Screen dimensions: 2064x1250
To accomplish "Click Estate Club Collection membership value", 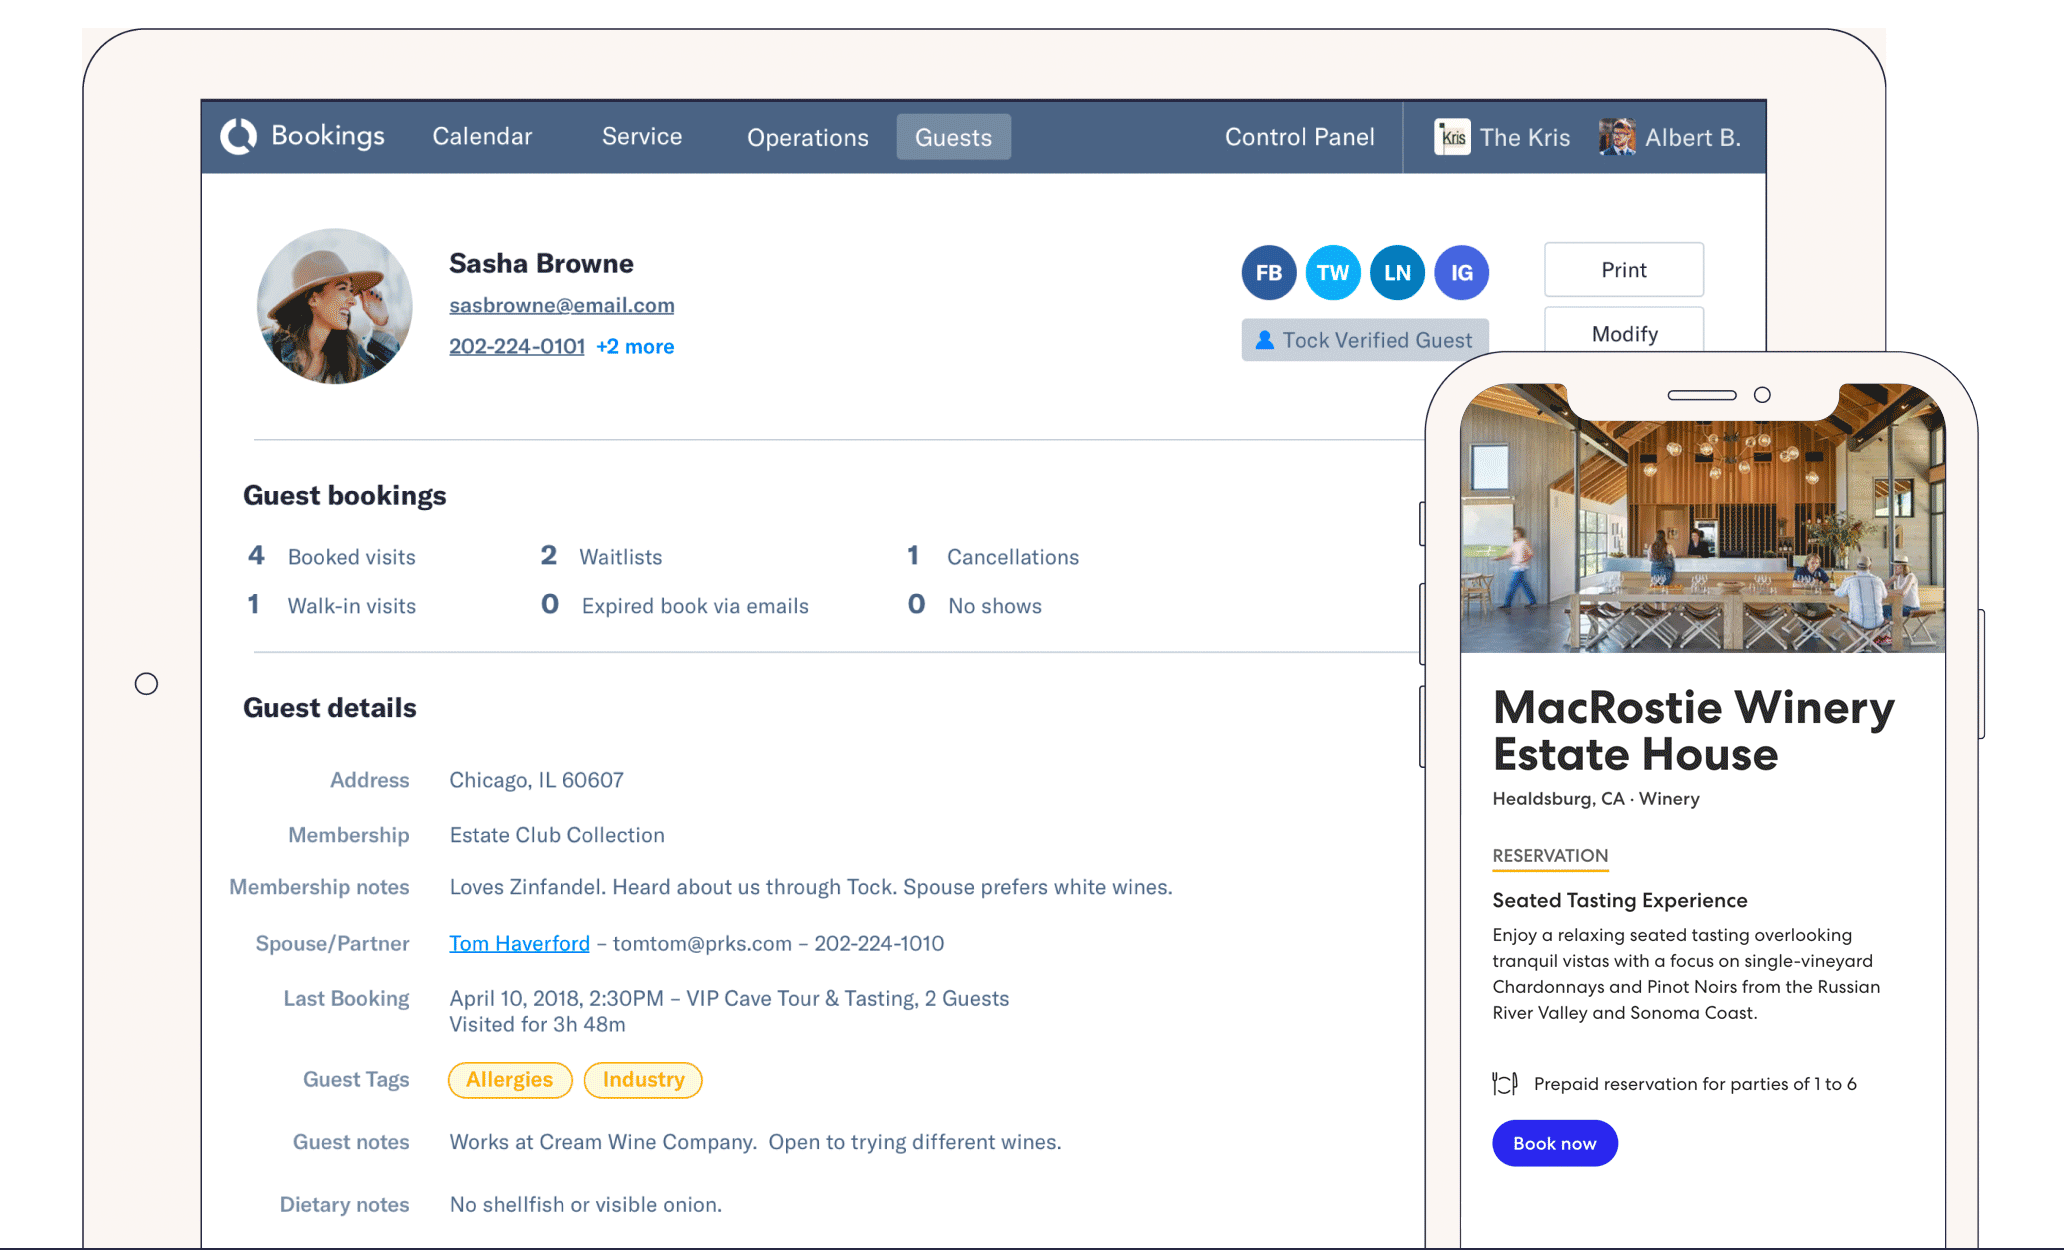I will pyautogui.click(x=557, y=835).
